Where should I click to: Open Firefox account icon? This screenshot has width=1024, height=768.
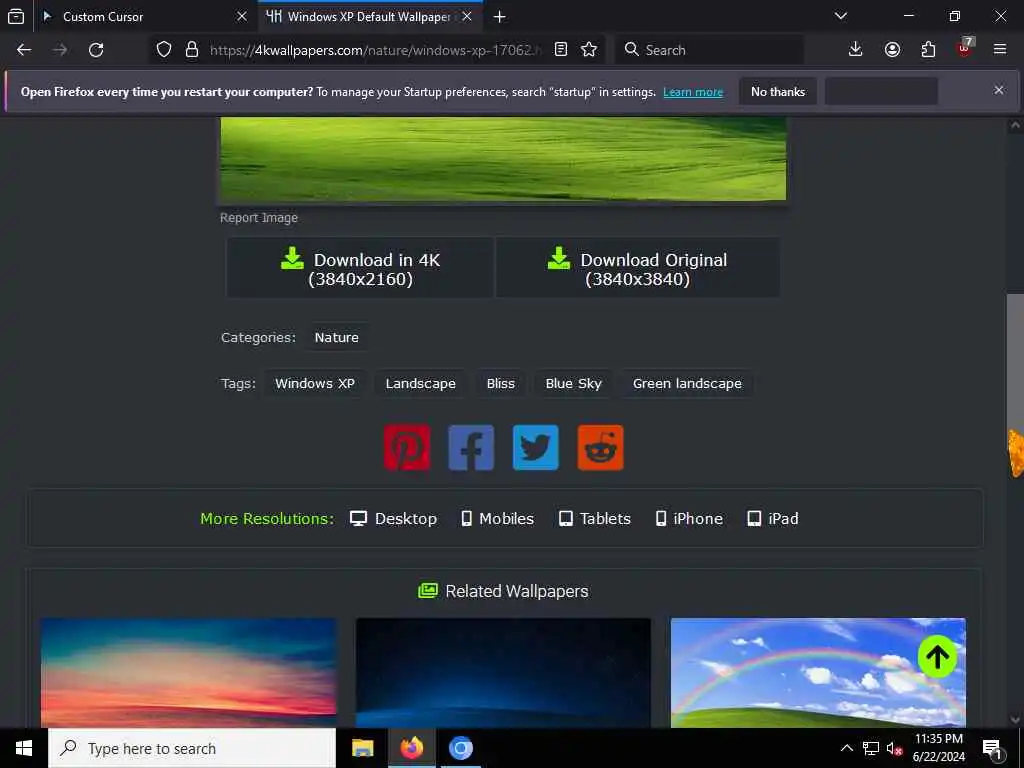892,50
